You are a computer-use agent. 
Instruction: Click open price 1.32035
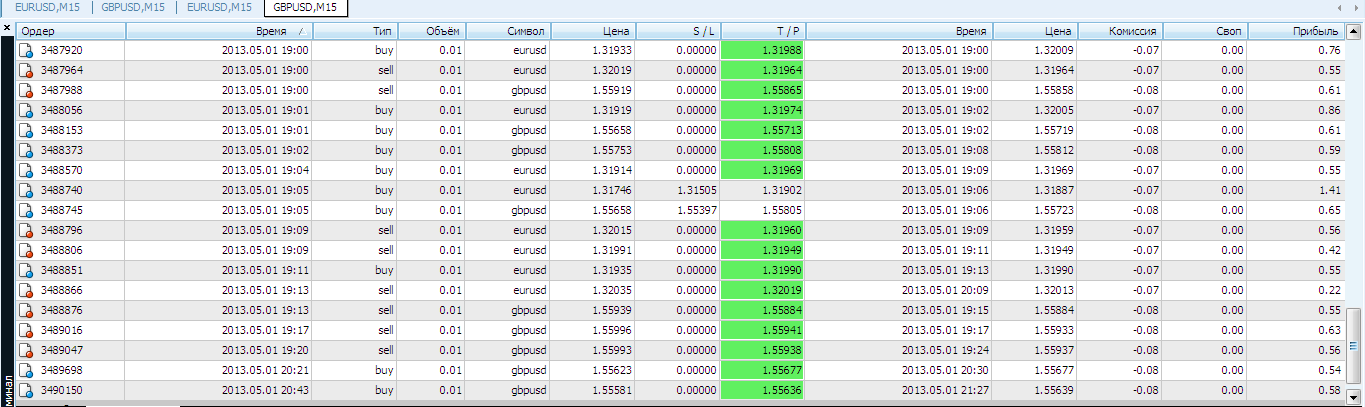click(611, 290)
